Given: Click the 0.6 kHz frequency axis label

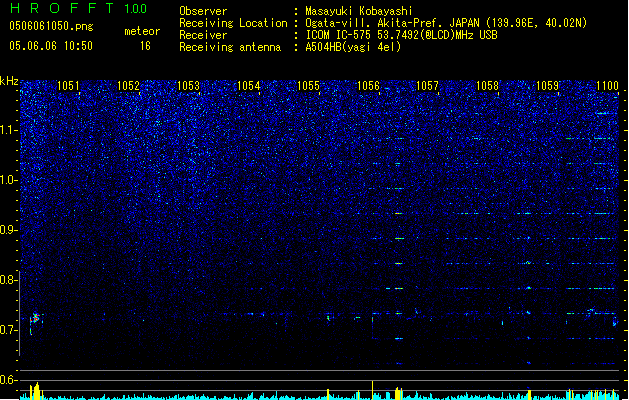Looking at the screenshot, I should (9, 380).
